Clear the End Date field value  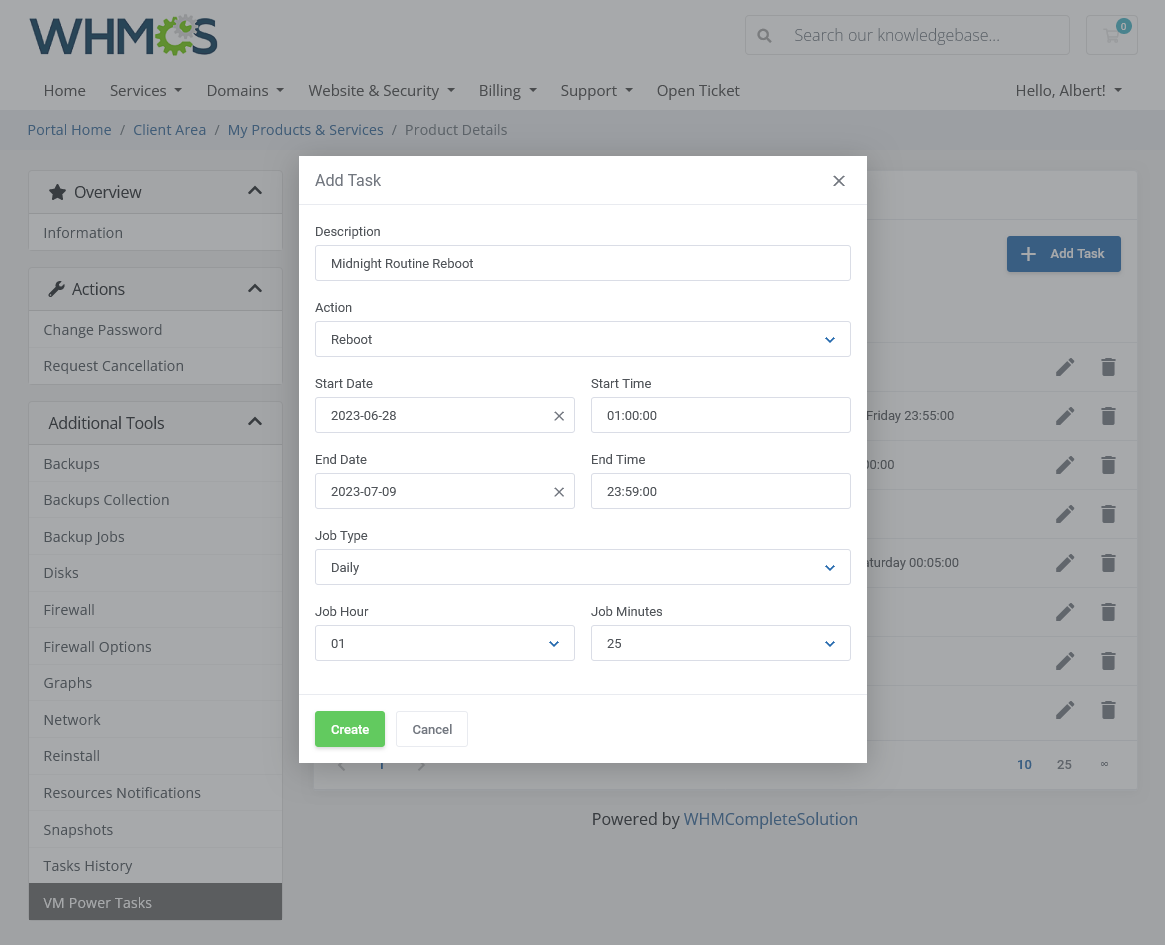pos(559,492)
